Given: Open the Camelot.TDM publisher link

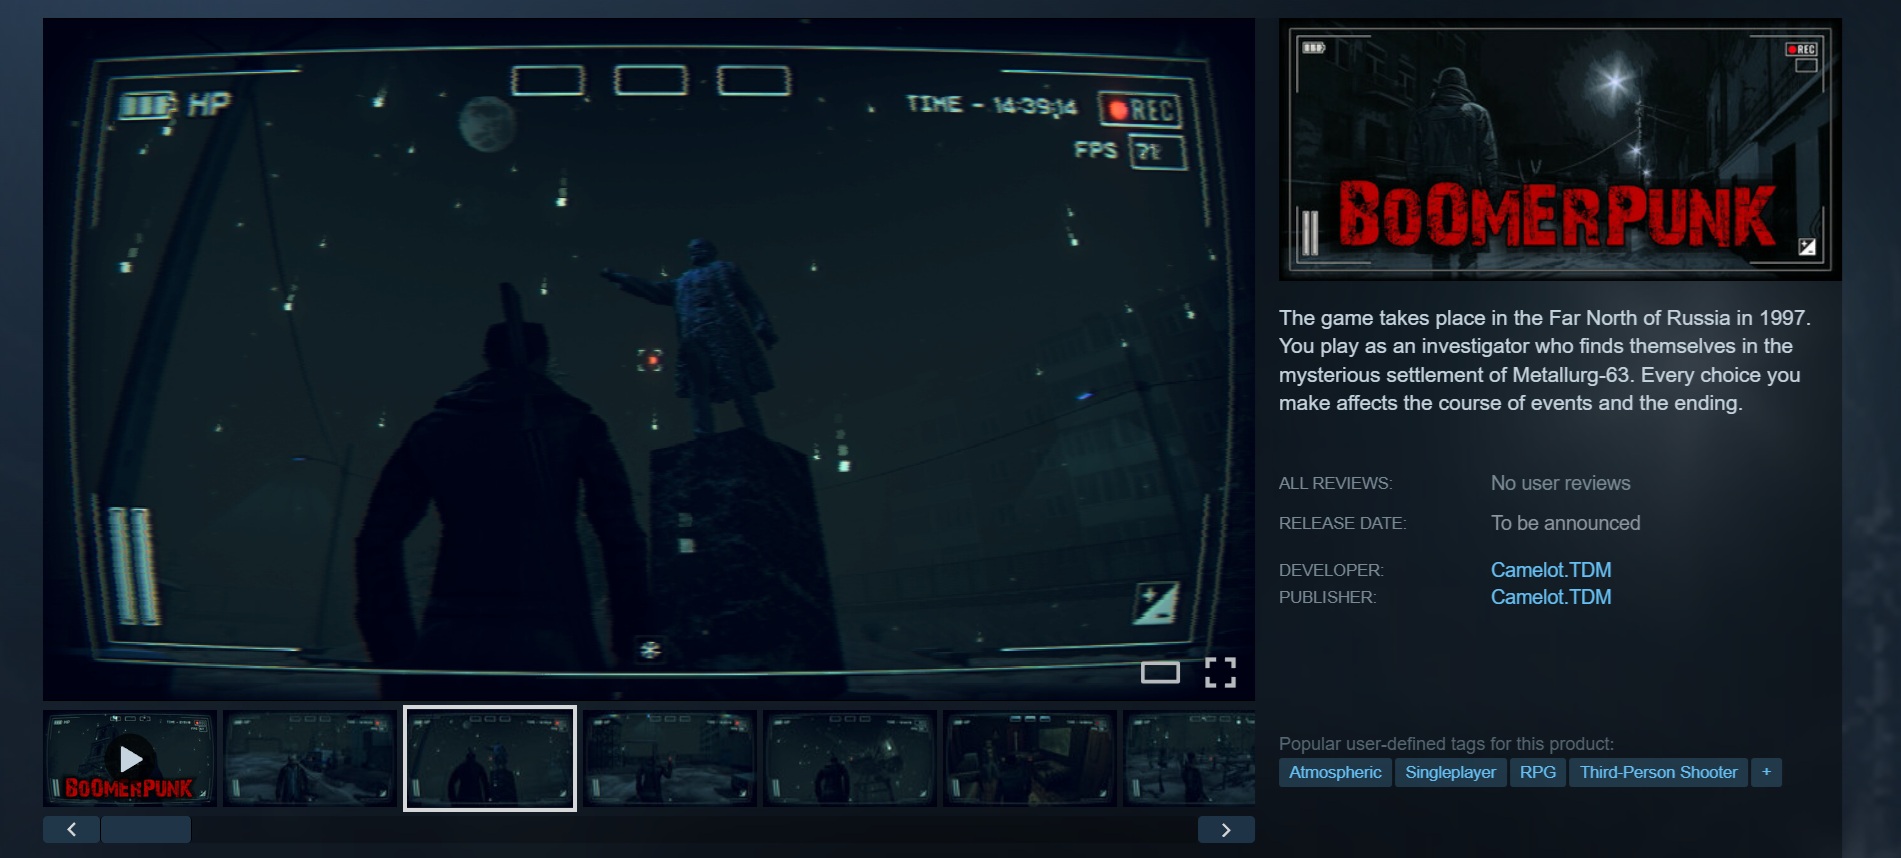Looking at the screenshot, I should [x=1551, y=597].
